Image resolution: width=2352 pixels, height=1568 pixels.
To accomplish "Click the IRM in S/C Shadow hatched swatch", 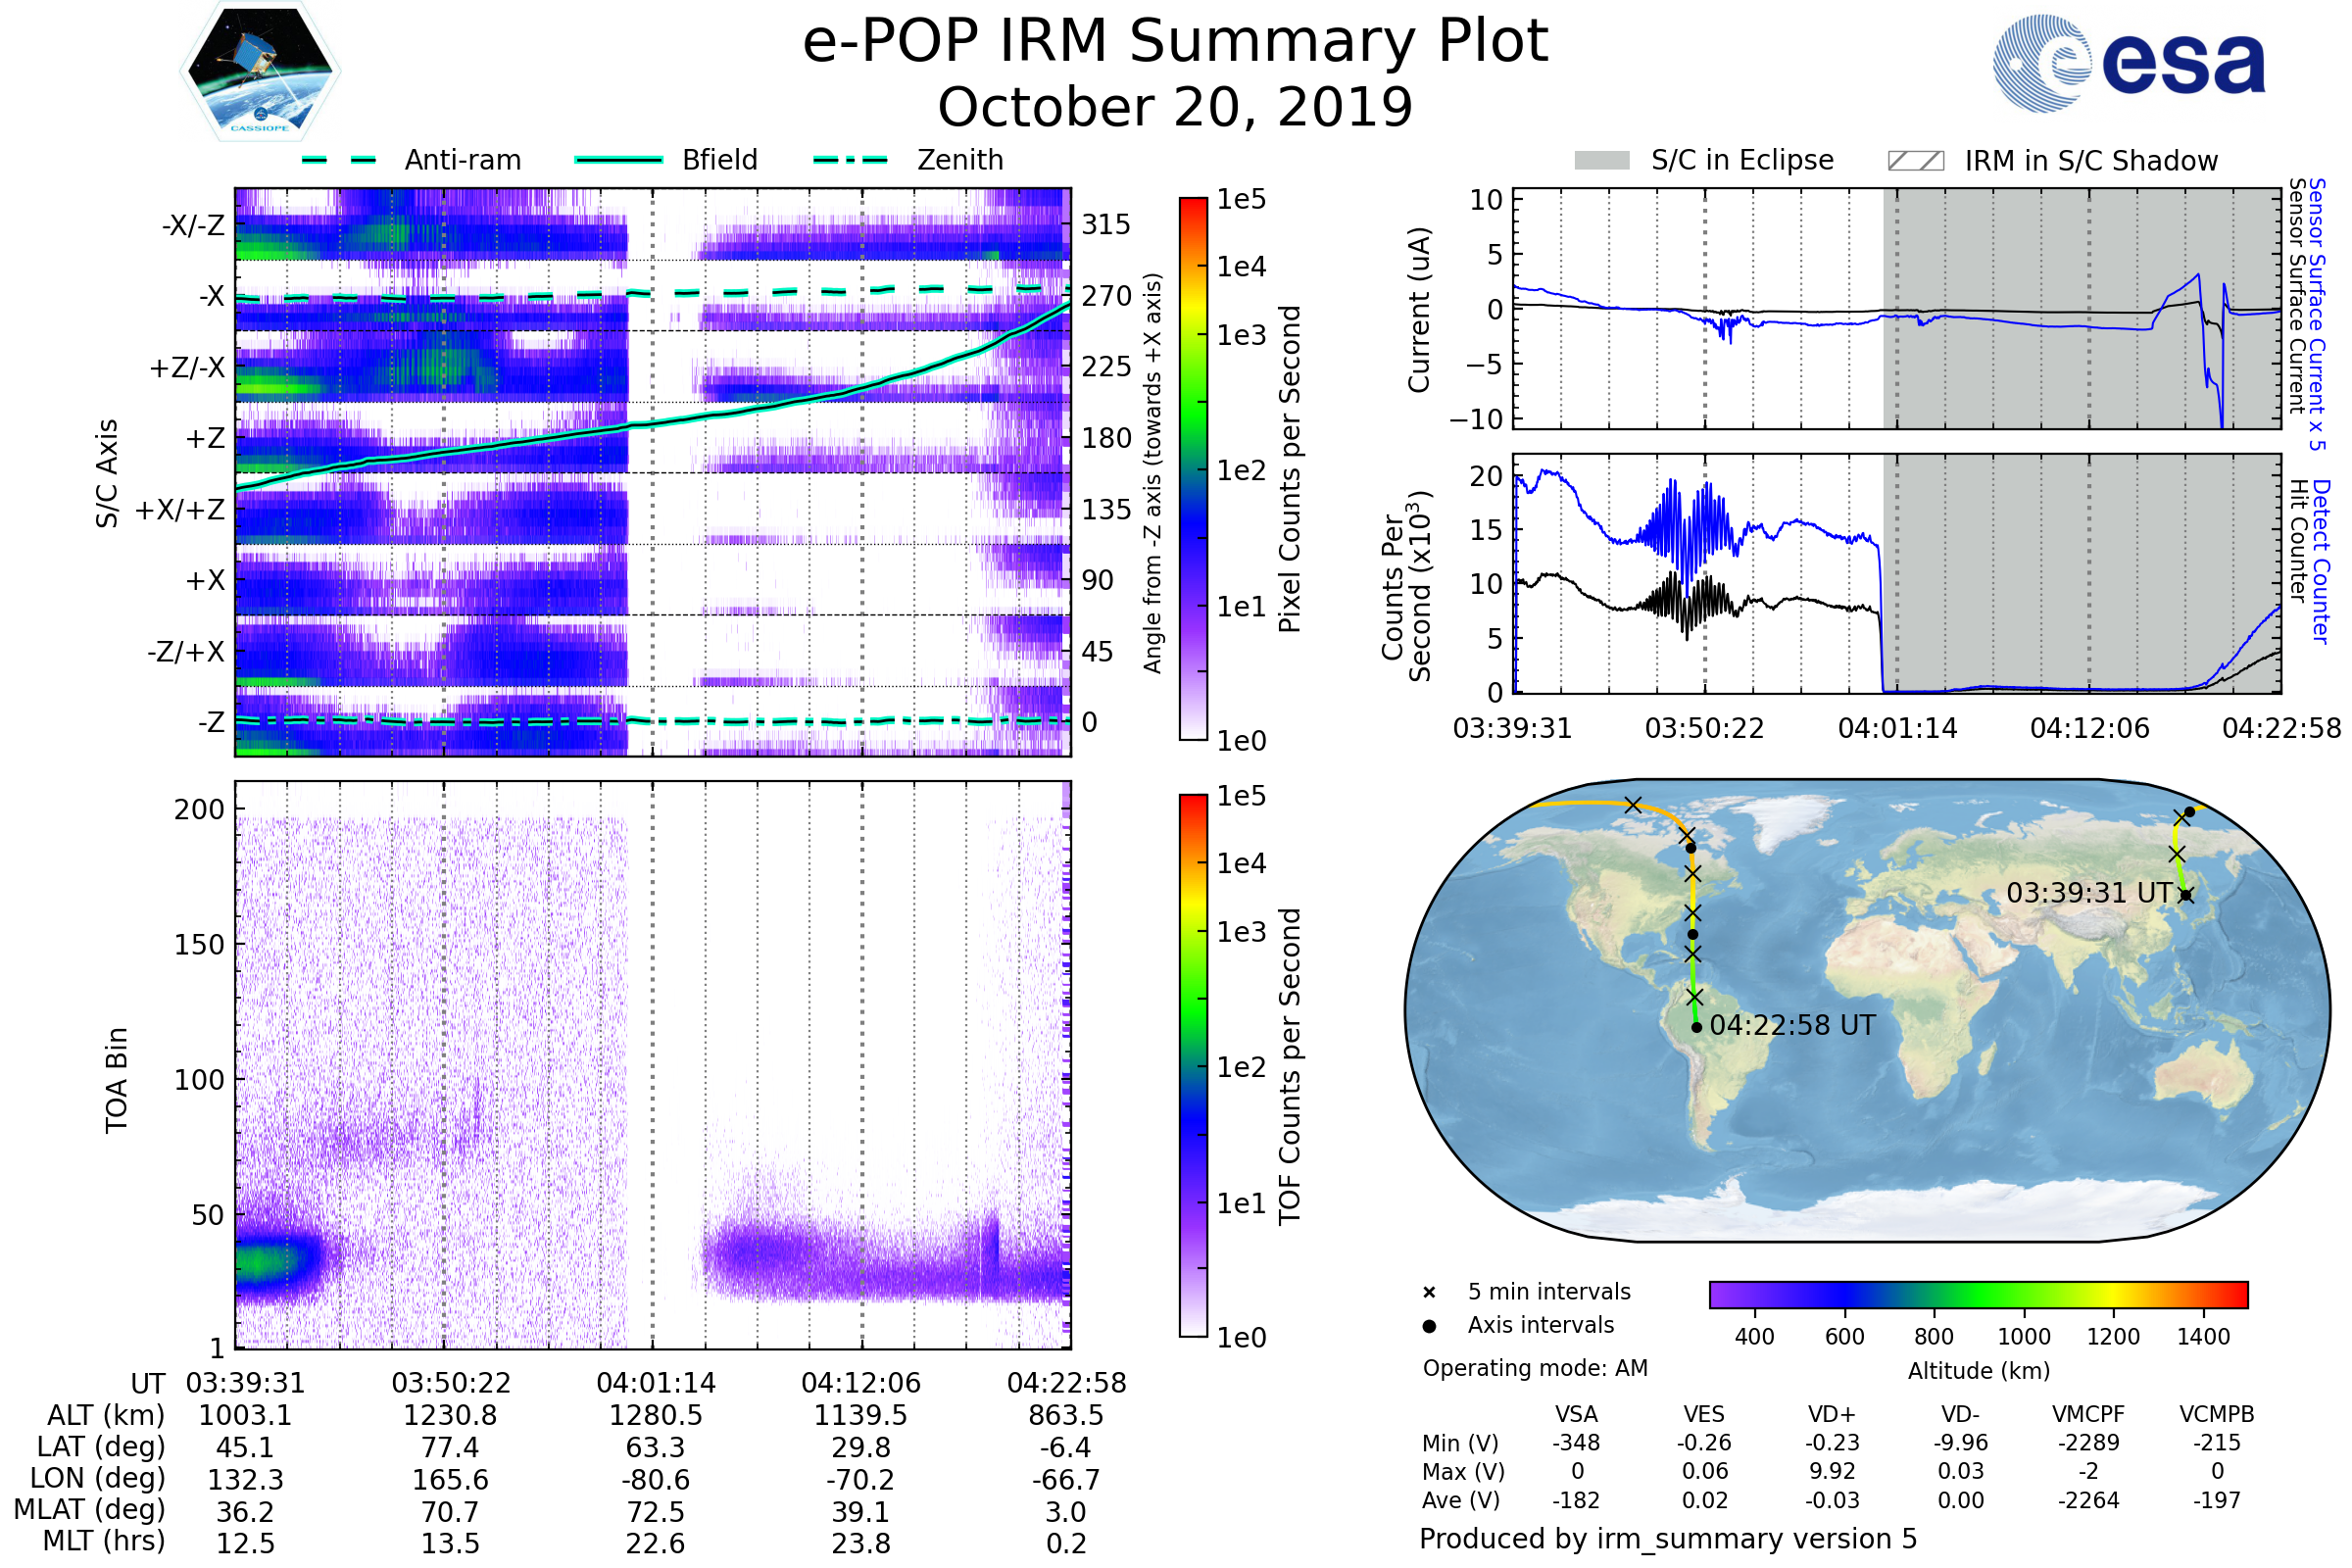I will click(x=1916, y=161).
